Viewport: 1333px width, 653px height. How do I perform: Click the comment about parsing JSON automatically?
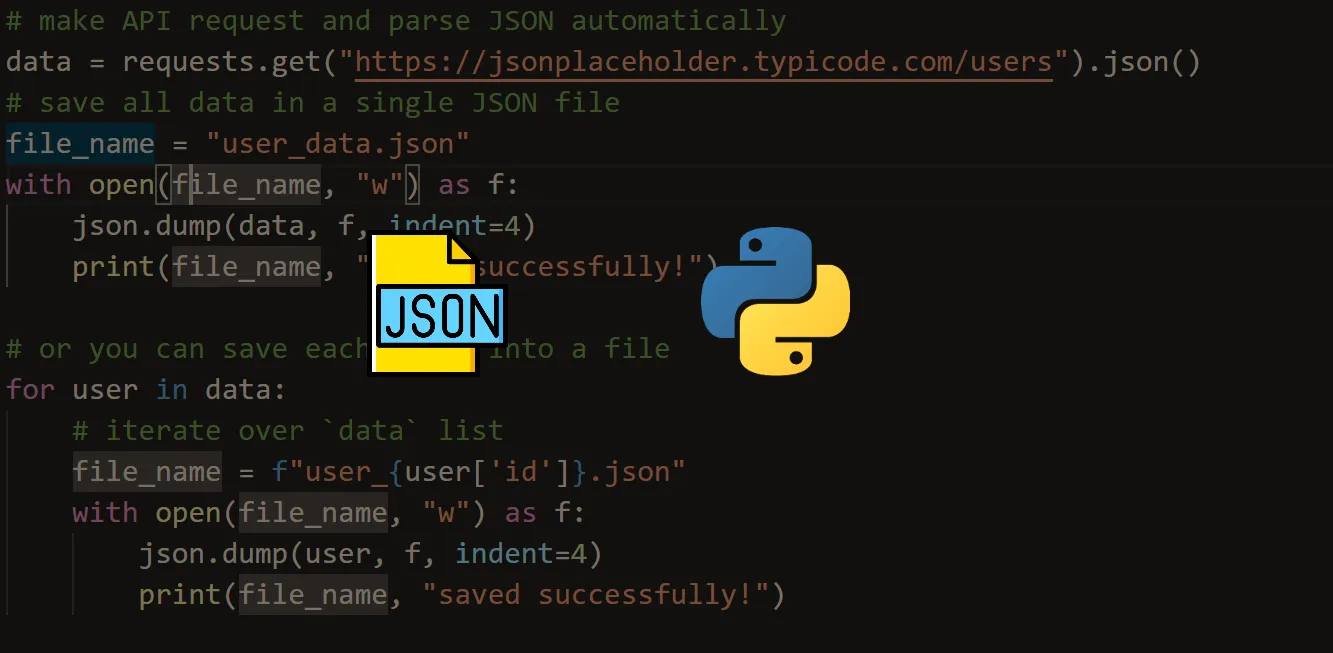[395, 20]
